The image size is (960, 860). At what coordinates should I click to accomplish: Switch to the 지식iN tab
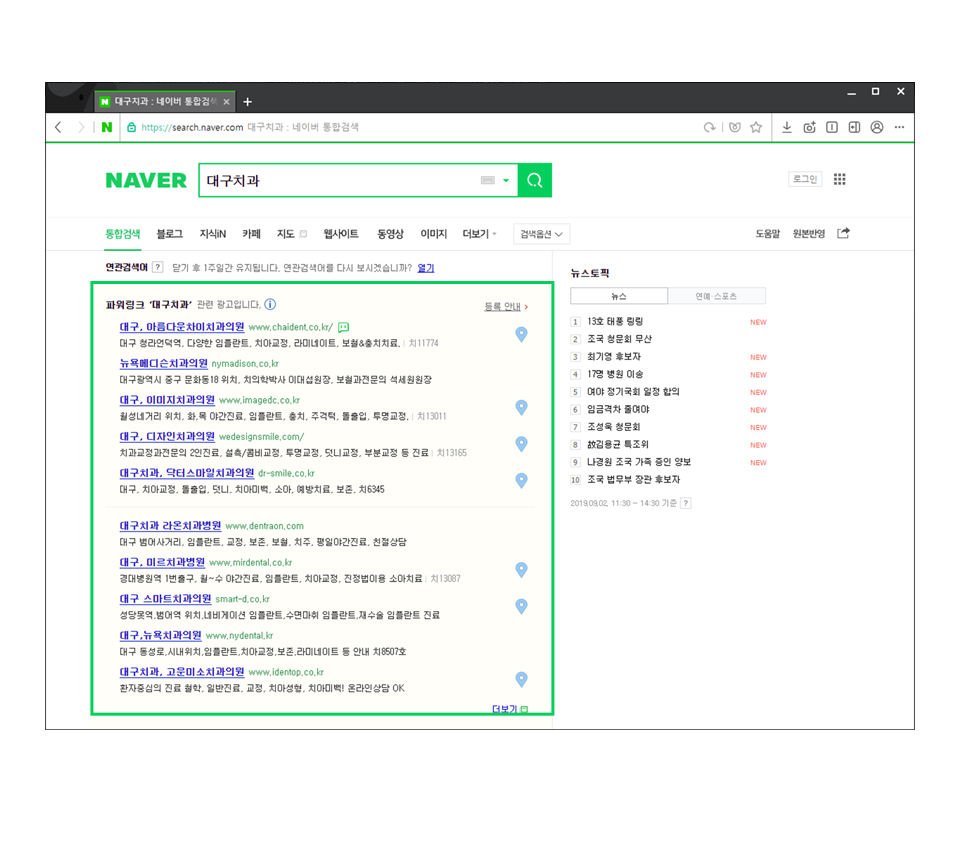tap(212, 234)
